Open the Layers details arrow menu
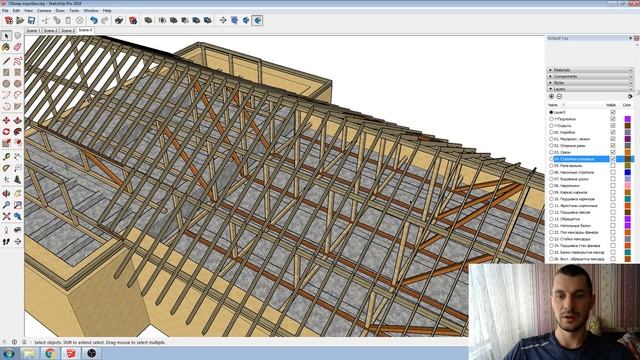This screenshot has height=360, width=640. pyautogui.click(x=630, y=96)
